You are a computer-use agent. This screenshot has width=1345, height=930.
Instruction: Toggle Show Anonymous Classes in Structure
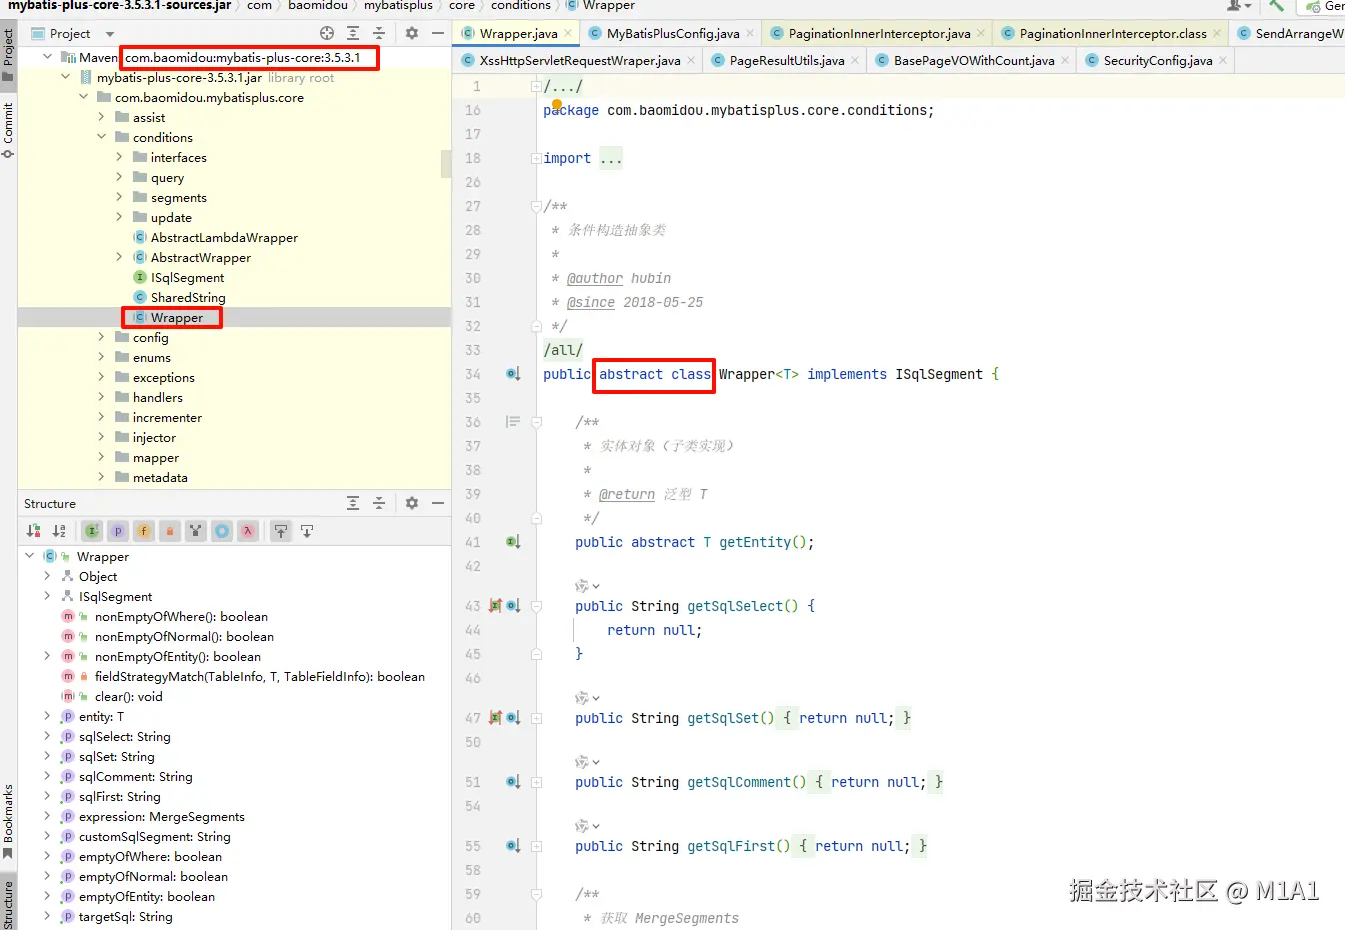pyautogui.click(x=222, y=531)
